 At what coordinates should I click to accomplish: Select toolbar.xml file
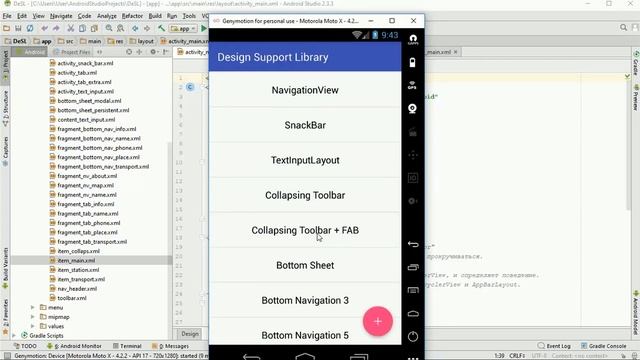(x=72, y=298)
